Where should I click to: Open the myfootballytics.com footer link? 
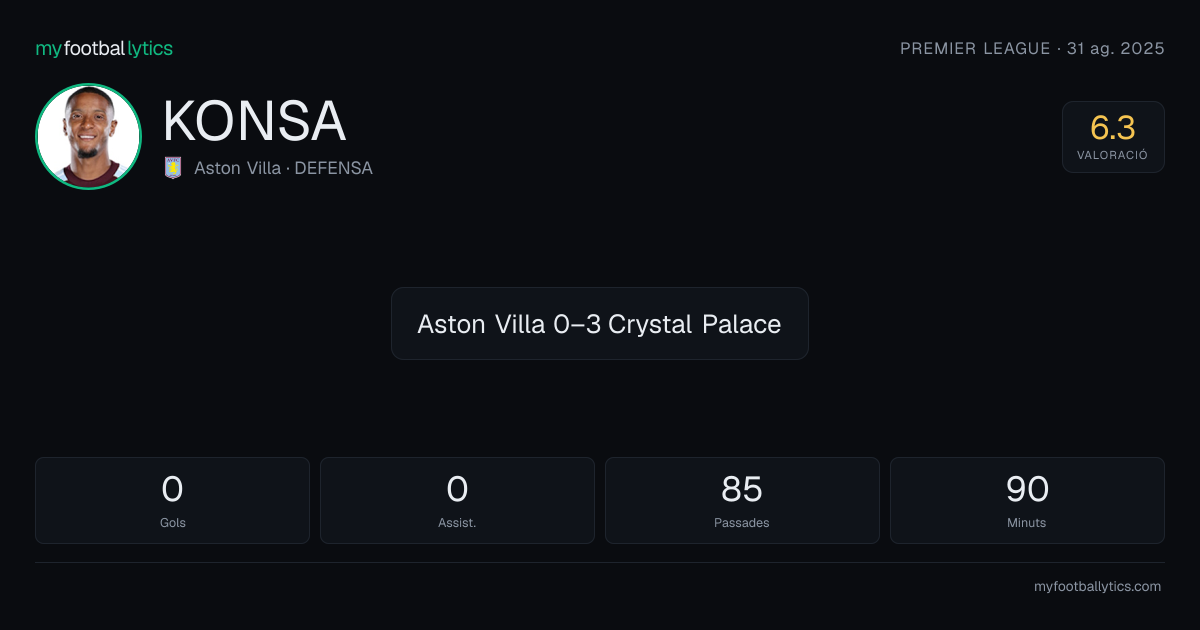pos(1097,587)
